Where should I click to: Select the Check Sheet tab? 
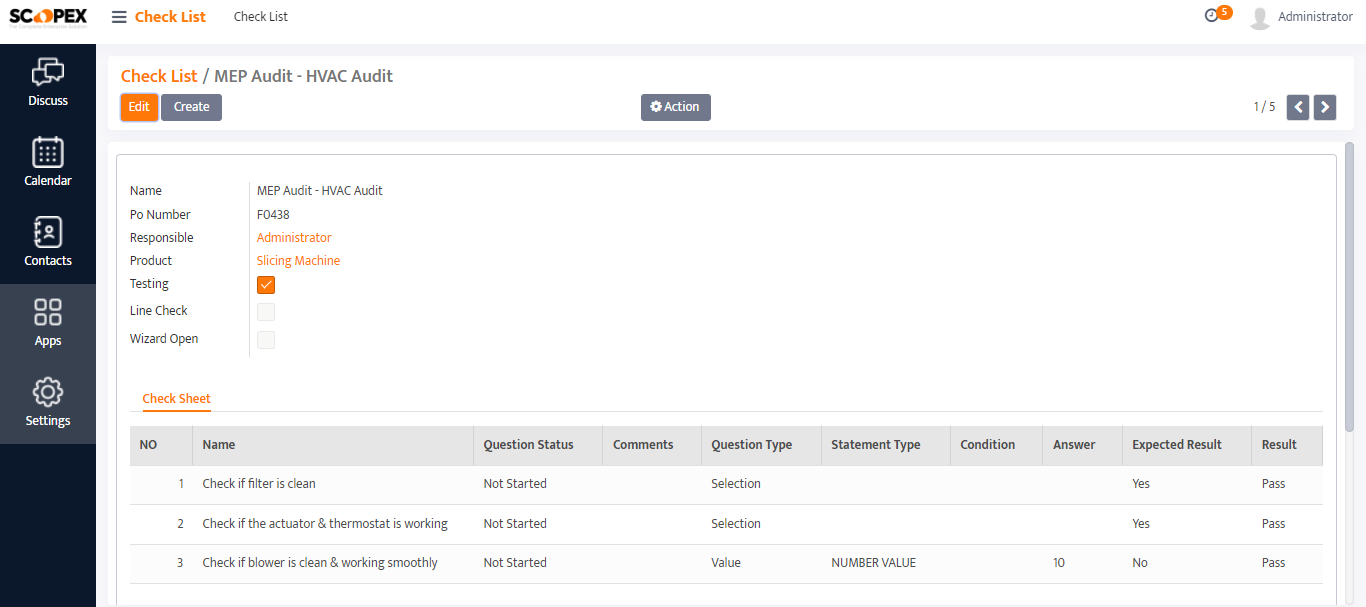pos(176,399)
